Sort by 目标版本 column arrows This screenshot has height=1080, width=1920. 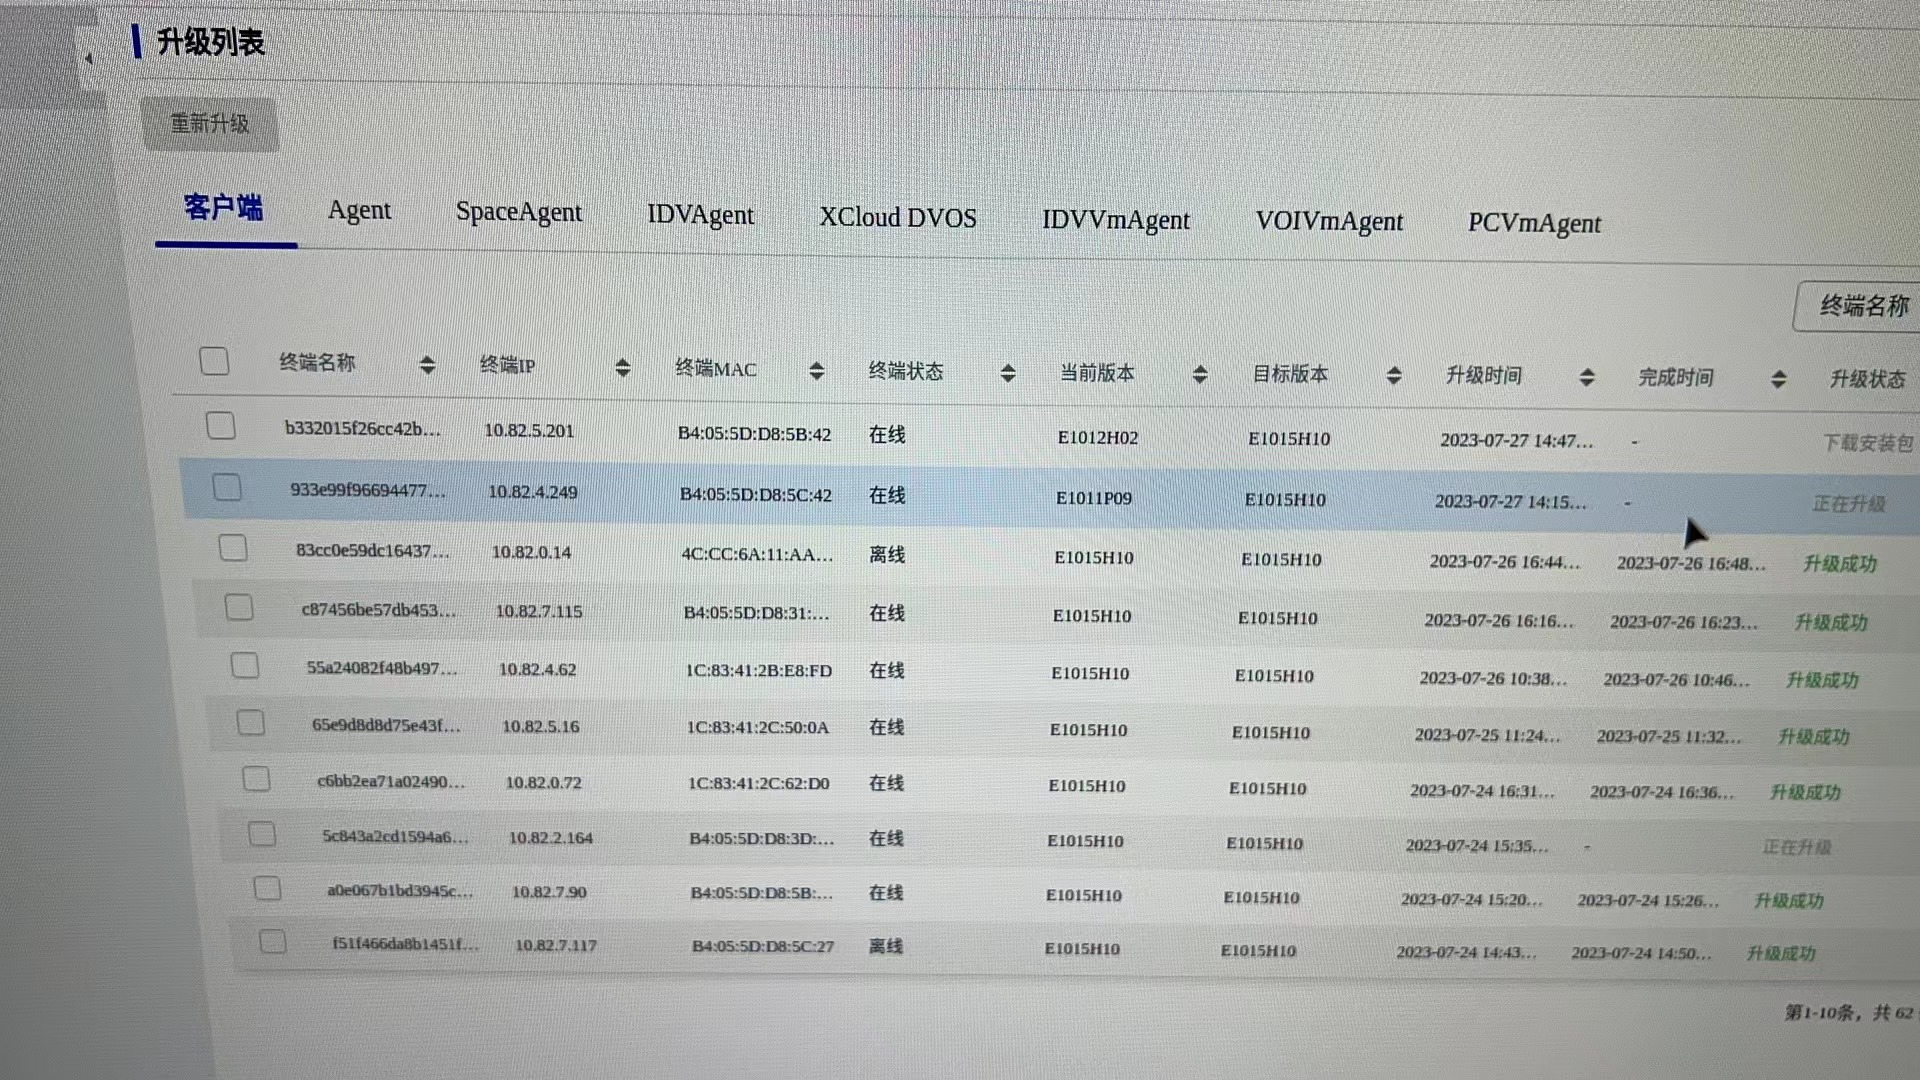pyautogui.click(x=1394, y=376)
